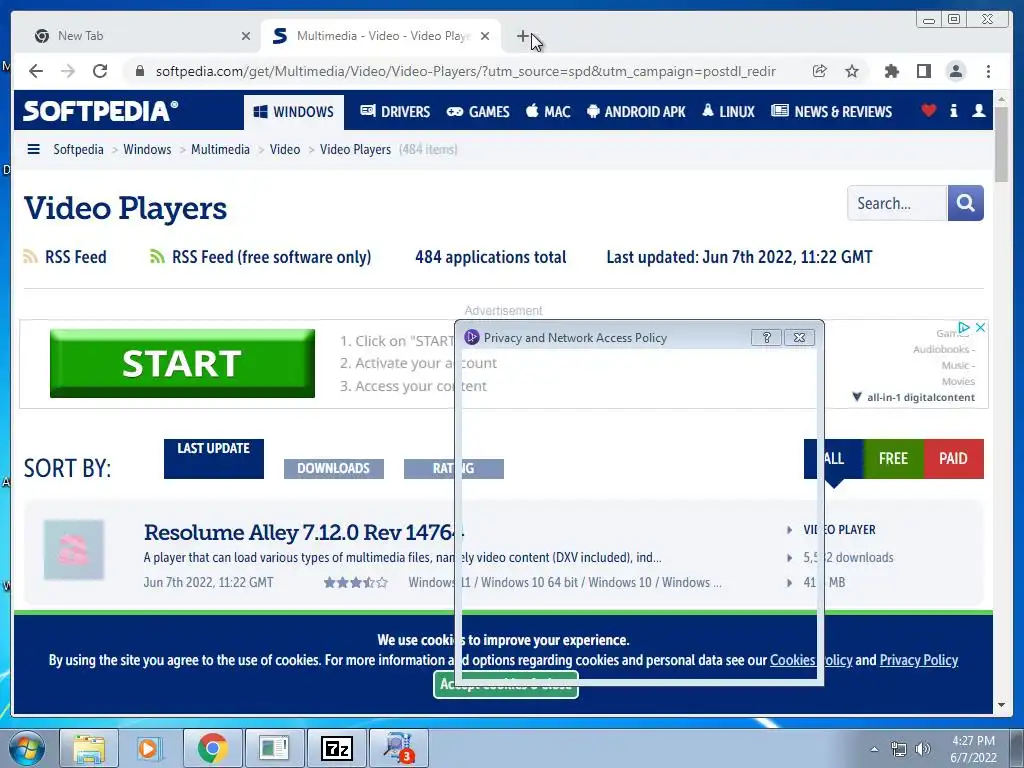
Task: Sort by RATING
Action: 453,468
